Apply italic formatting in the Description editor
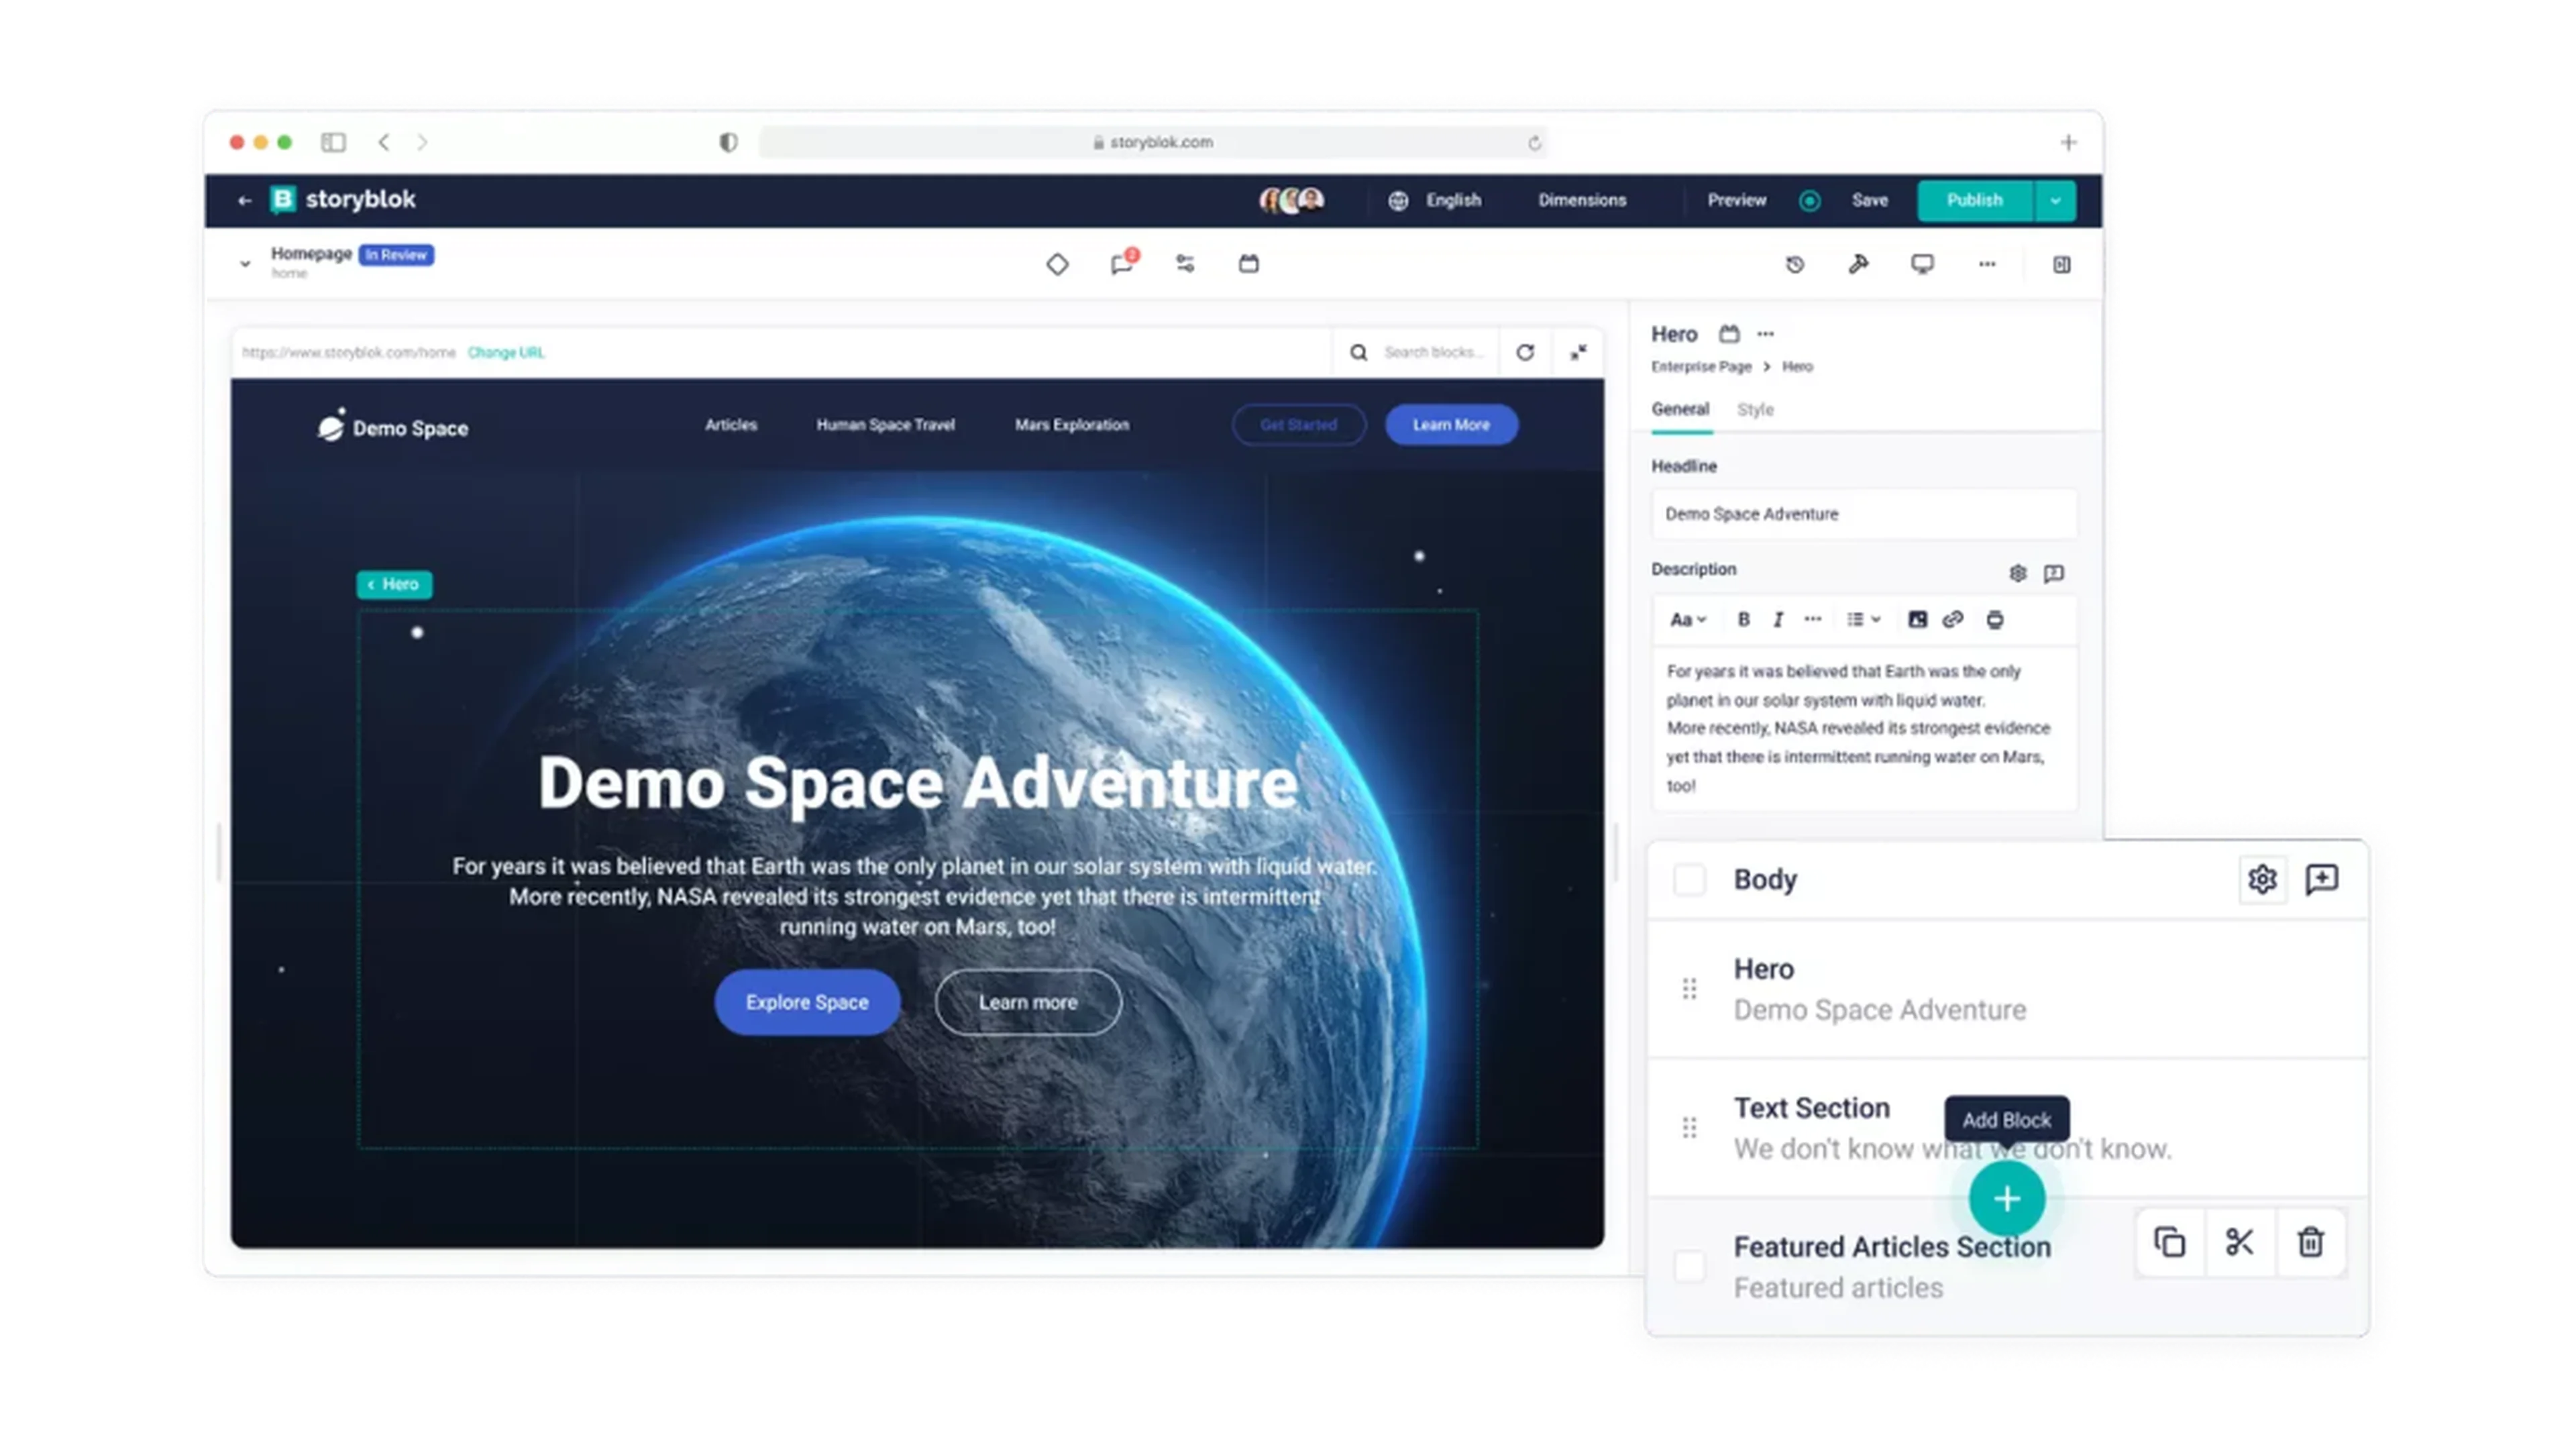Image resolution: width=2576 pixels, height=1449 pixels. 1778,620
